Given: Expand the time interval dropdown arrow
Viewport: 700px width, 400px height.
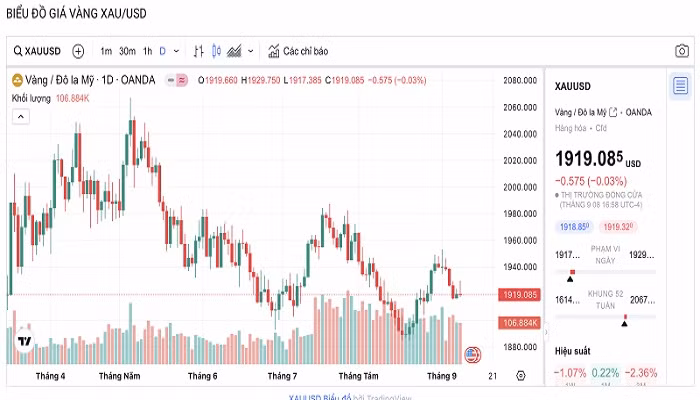Looking at the screenshot, I should [176, 51].
